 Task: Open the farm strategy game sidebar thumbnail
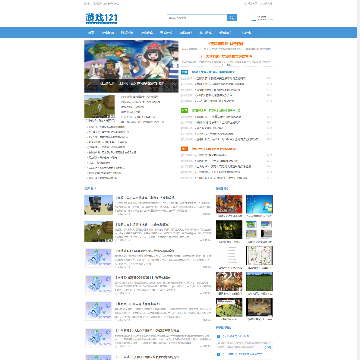click(x=229, y=307)
